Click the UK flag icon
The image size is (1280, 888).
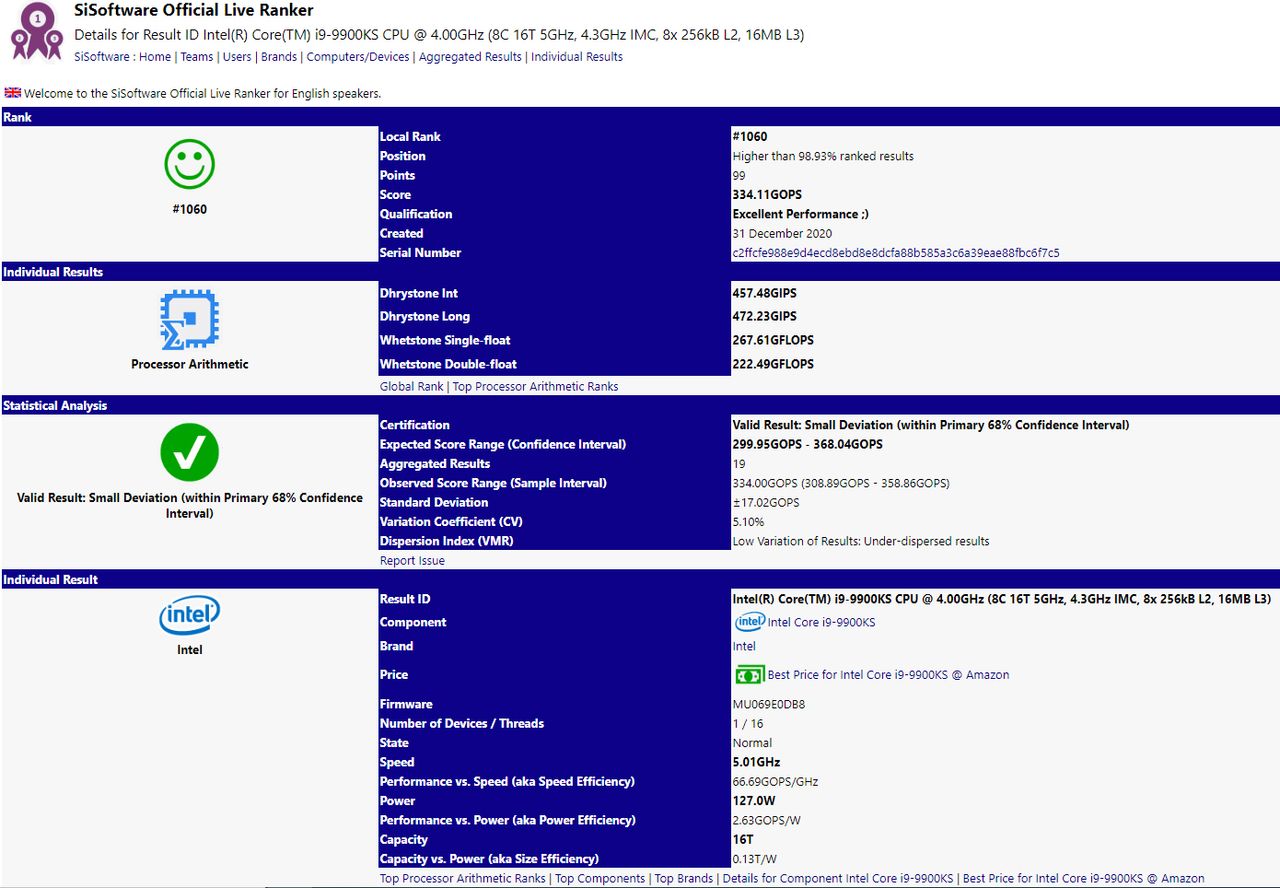pyautogui.click(x=12, y=93)
